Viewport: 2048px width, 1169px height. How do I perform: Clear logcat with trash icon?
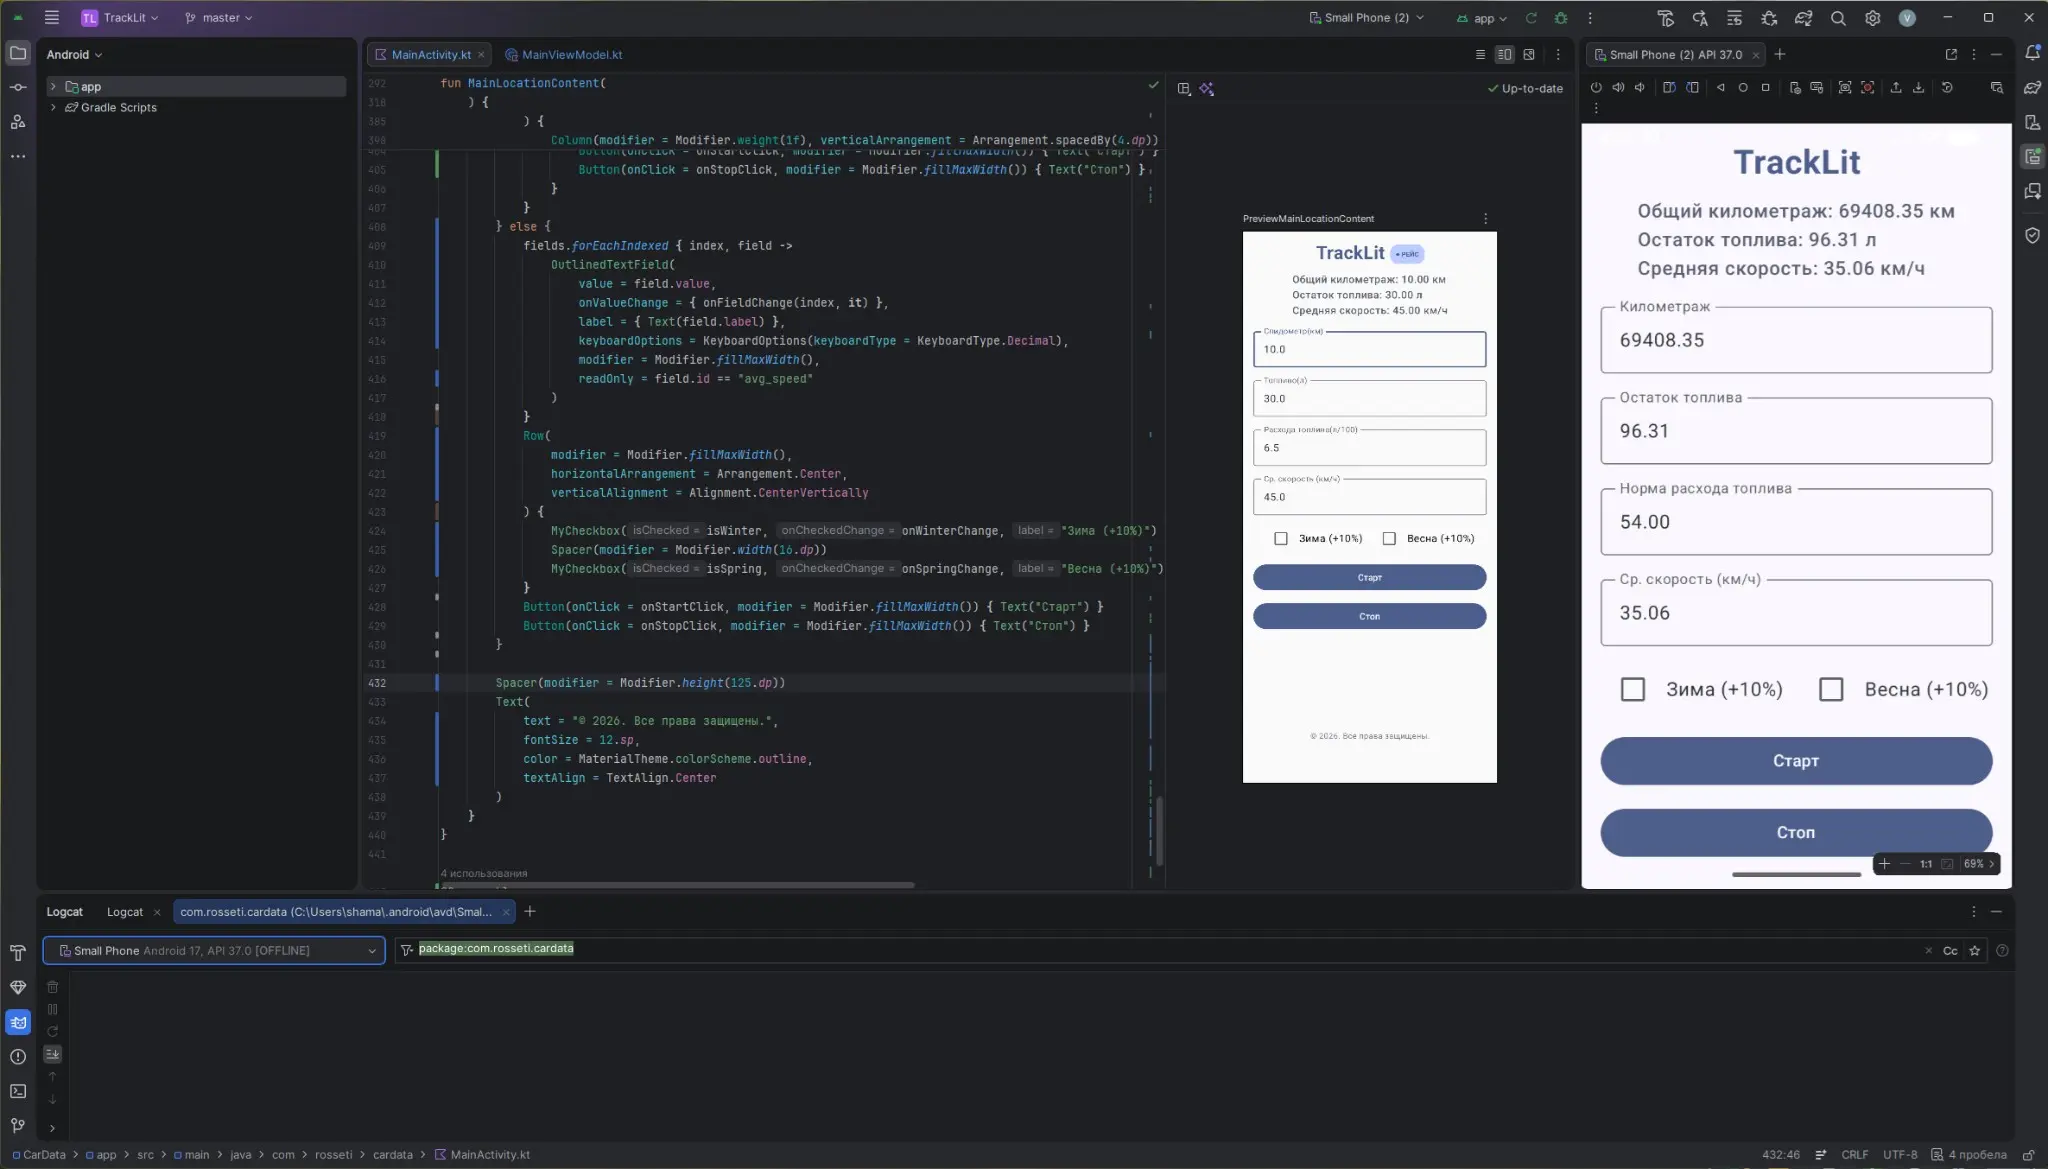[52, 987]
